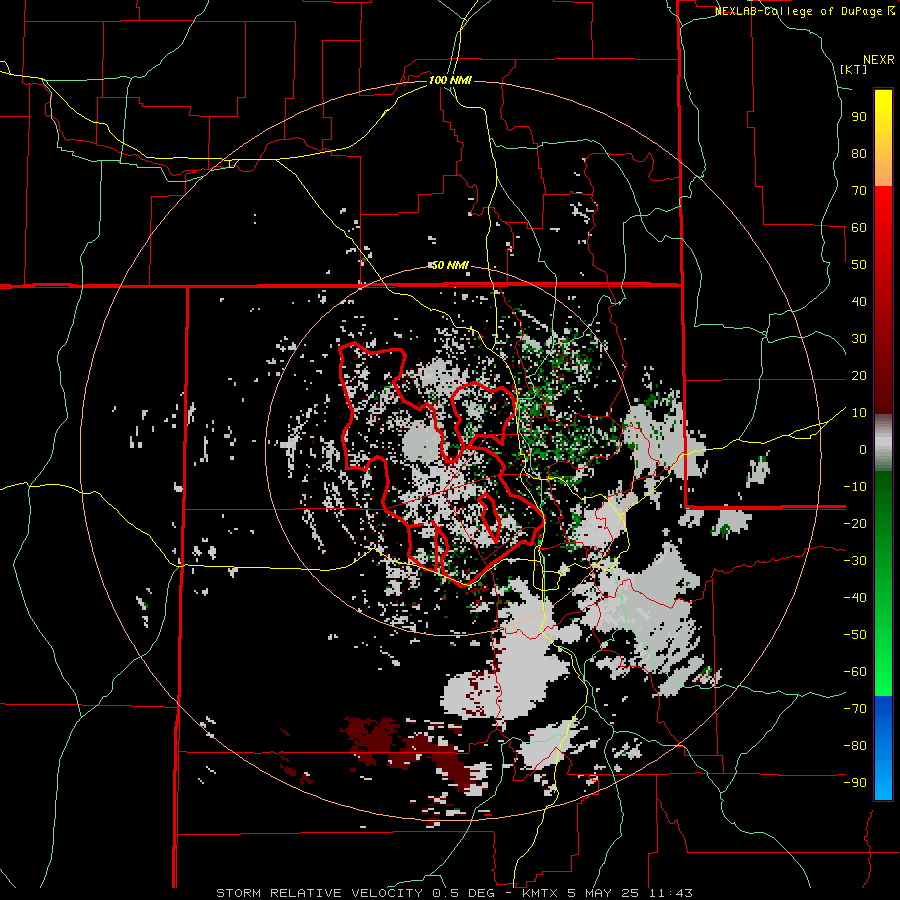This screenshot has width=900, height=900.
Task: Click the positive 30 scale value
Action: (859, 339)
